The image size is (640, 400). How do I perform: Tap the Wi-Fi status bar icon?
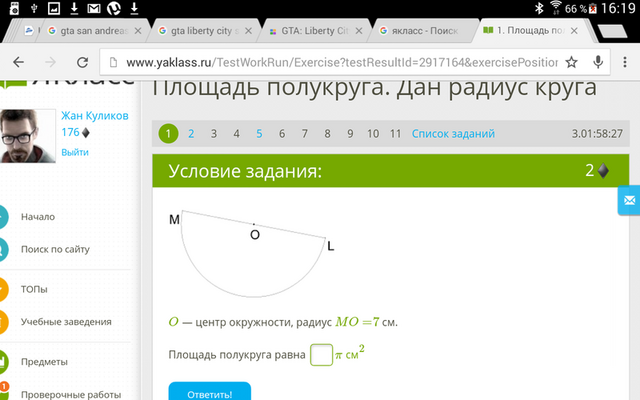point(556,8)
